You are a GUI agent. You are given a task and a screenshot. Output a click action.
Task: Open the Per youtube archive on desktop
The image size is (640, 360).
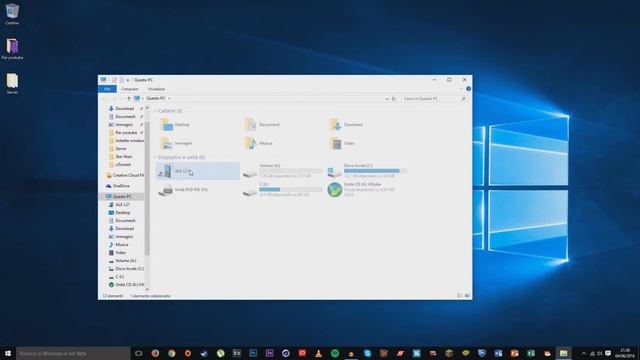click(x=12, y=49)
